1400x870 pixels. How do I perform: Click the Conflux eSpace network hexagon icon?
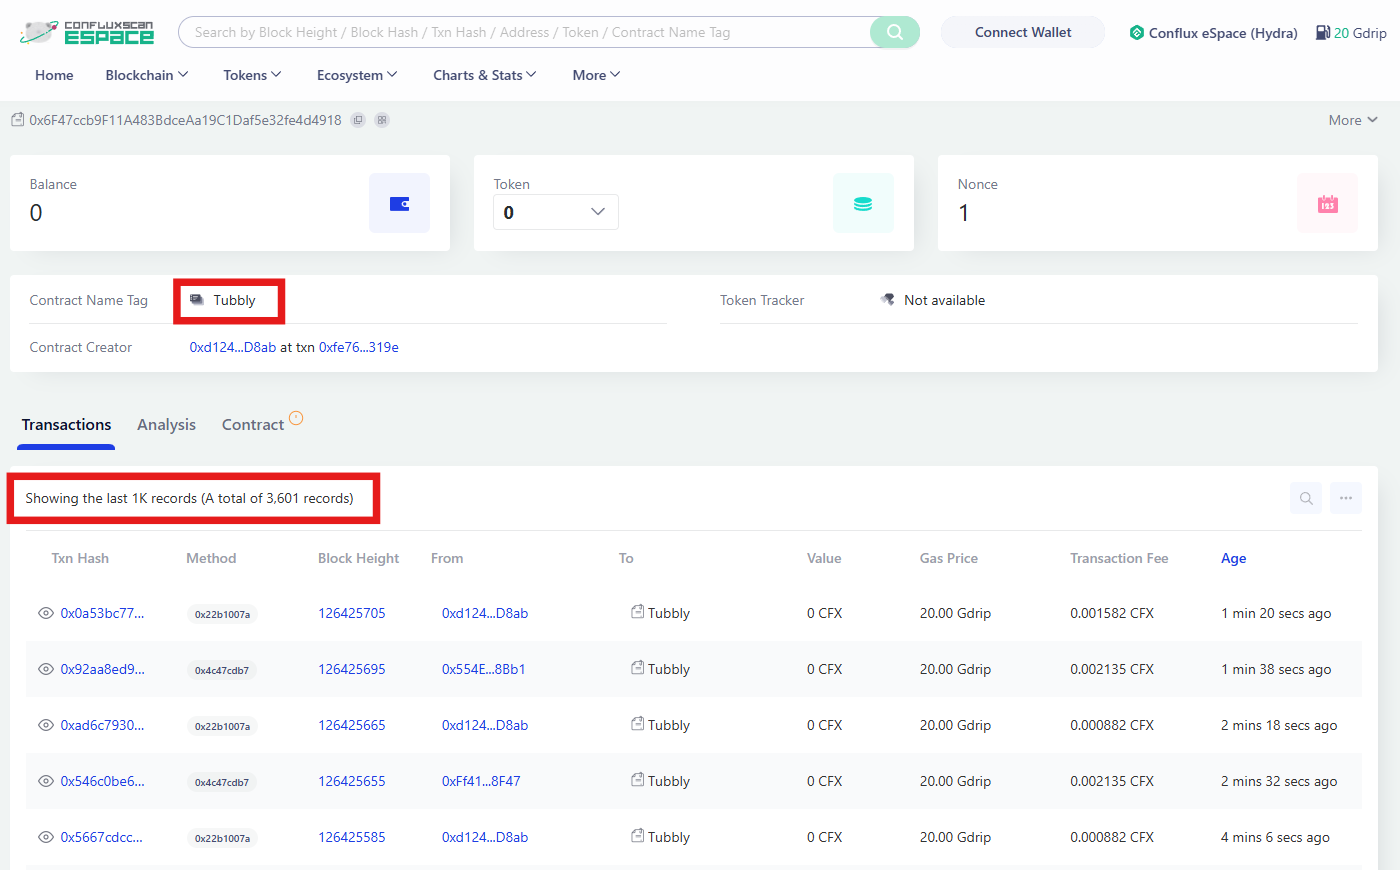click(1137, 32)
